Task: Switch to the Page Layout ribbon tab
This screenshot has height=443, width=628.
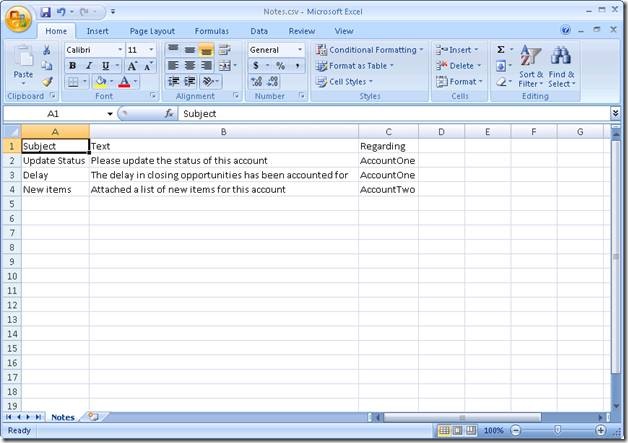Action: pyautogui.click(x=152, y=31)
